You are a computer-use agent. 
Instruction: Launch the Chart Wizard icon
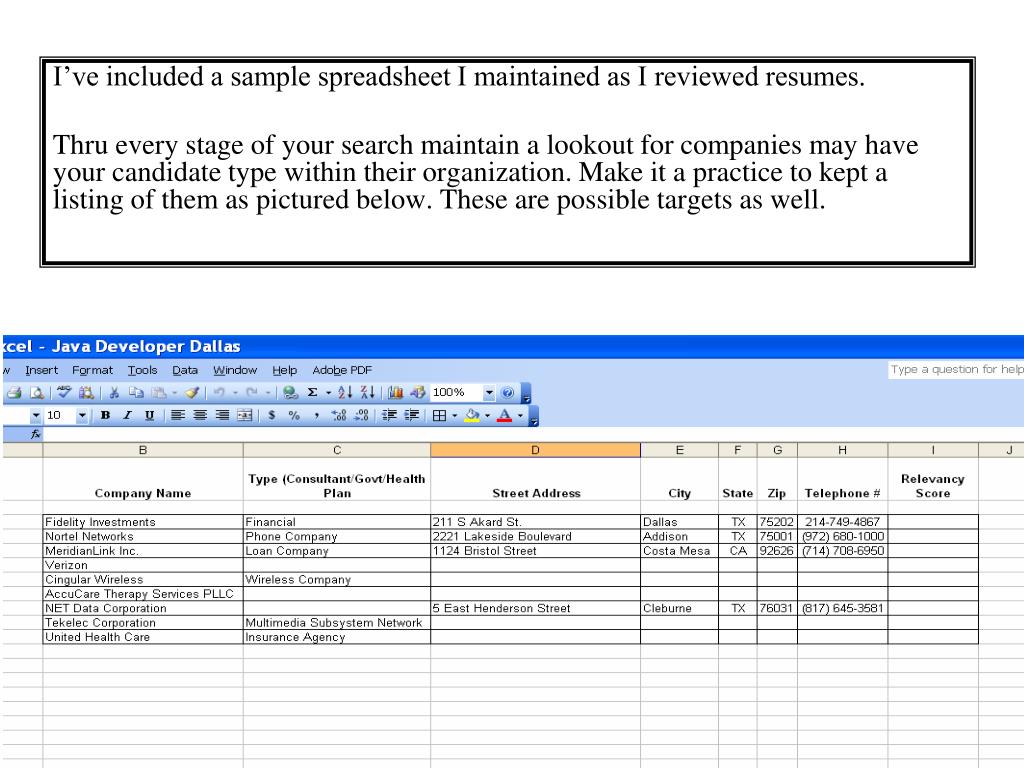(x=395, y=392)
